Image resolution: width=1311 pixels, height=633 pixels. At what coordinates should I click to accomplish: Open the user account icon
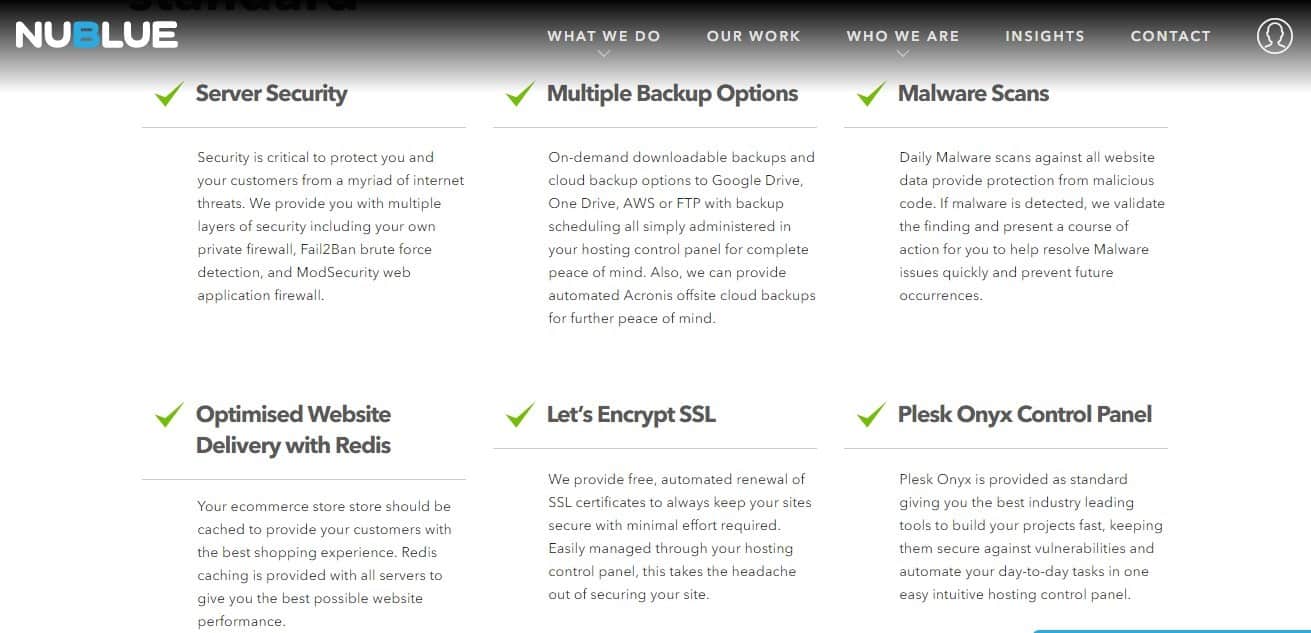[x=1274, y=36]
